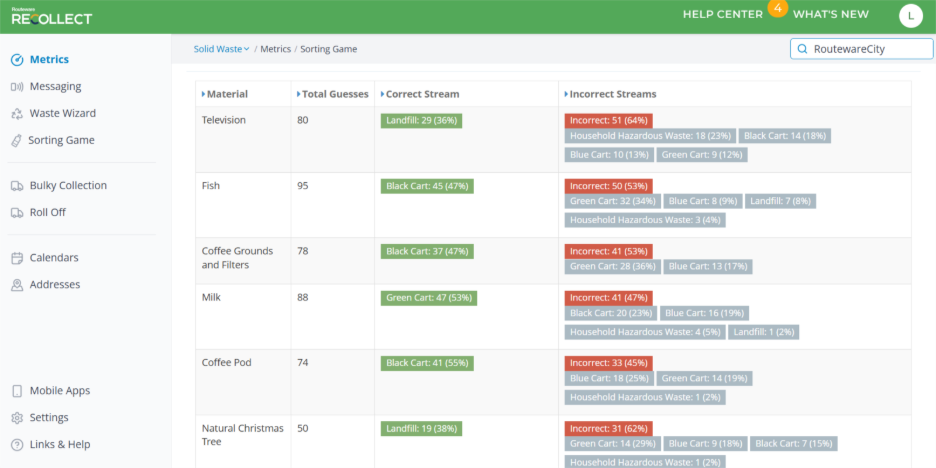The height and width of the screenshot is (468, 936).
Task: Click the Landfill: 19 (38%) tag
Action: coord(421,429)
